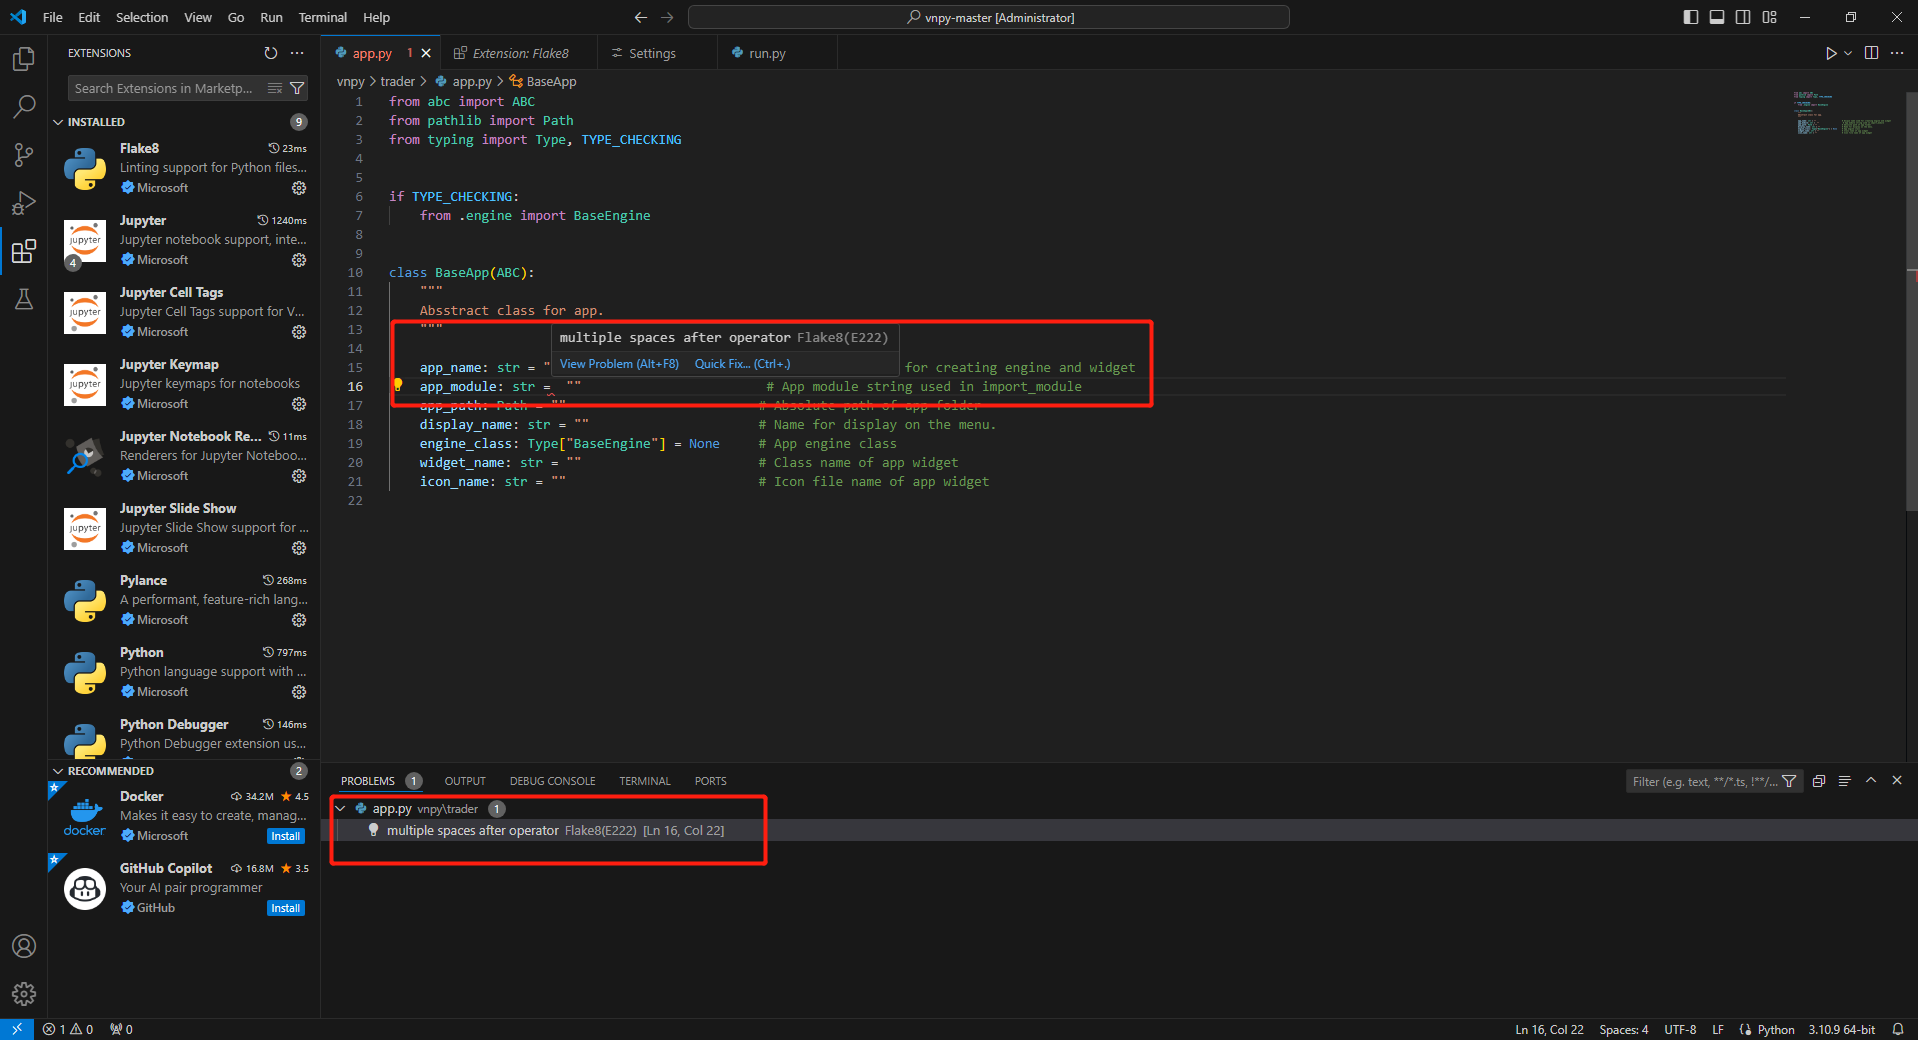Open the run button dropdown arrow
1918x1040 pixels.
(1848, 53)
